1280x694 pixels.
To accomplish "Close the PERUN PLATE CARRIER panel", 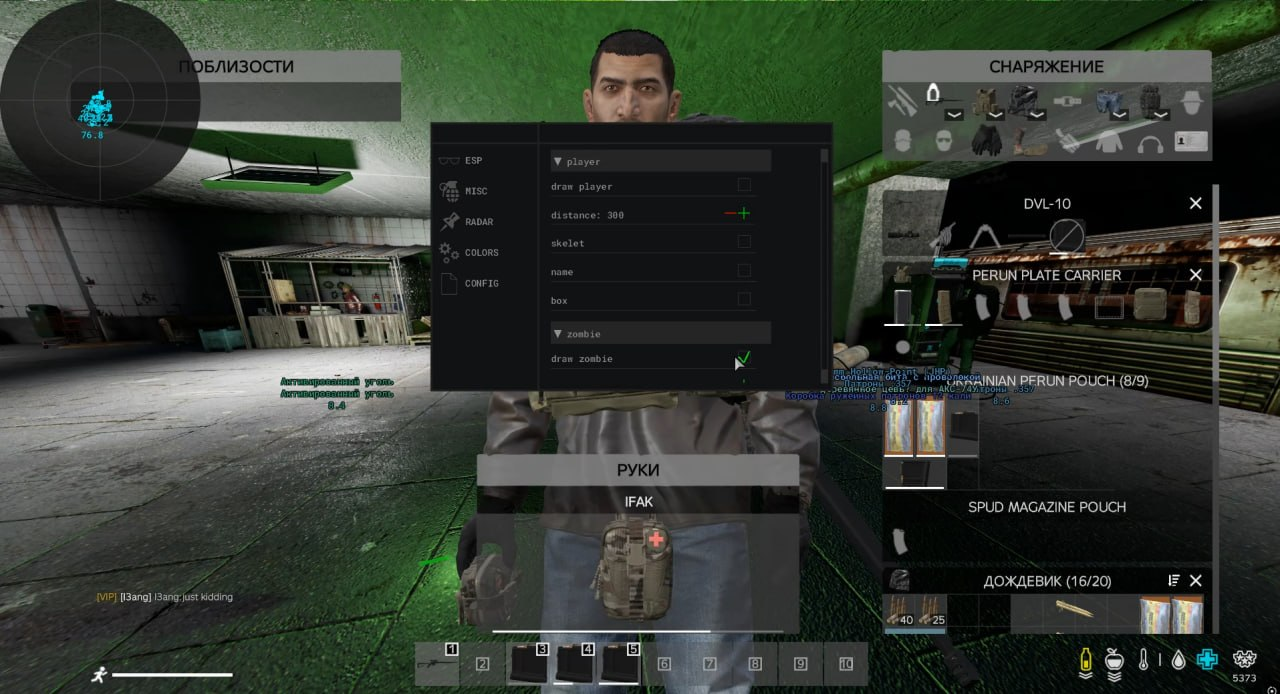I will [x=1195, y=275].
